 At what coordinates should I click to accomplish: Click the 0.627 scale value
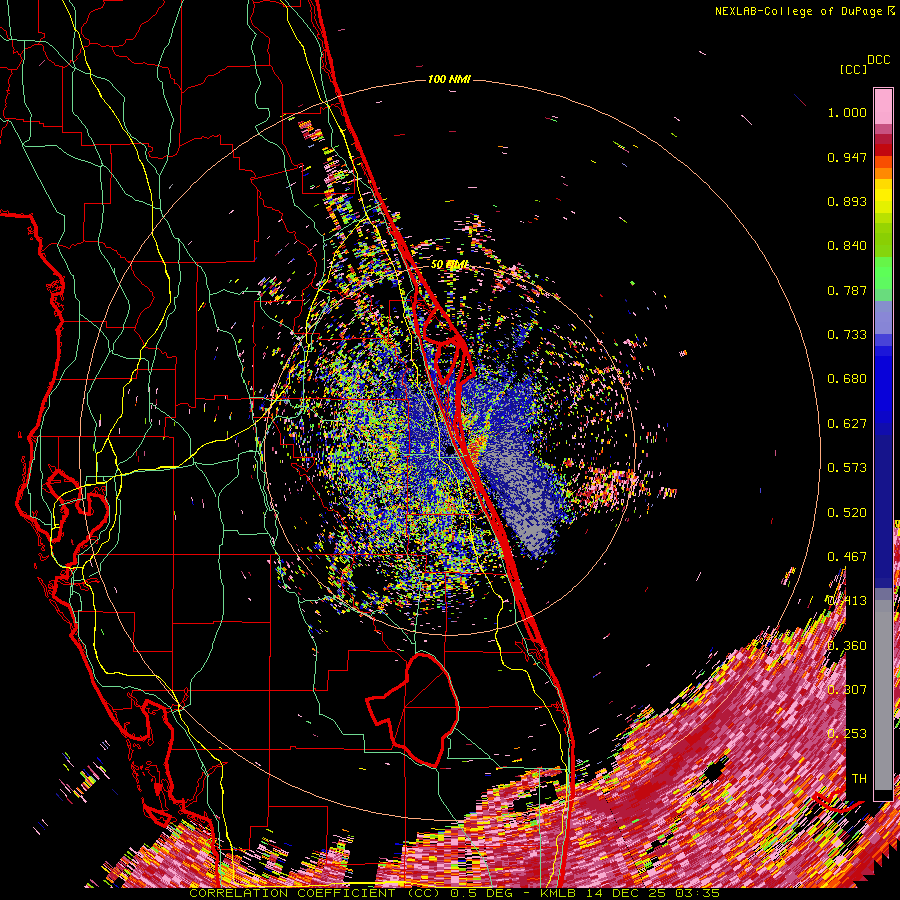point(847,424)
